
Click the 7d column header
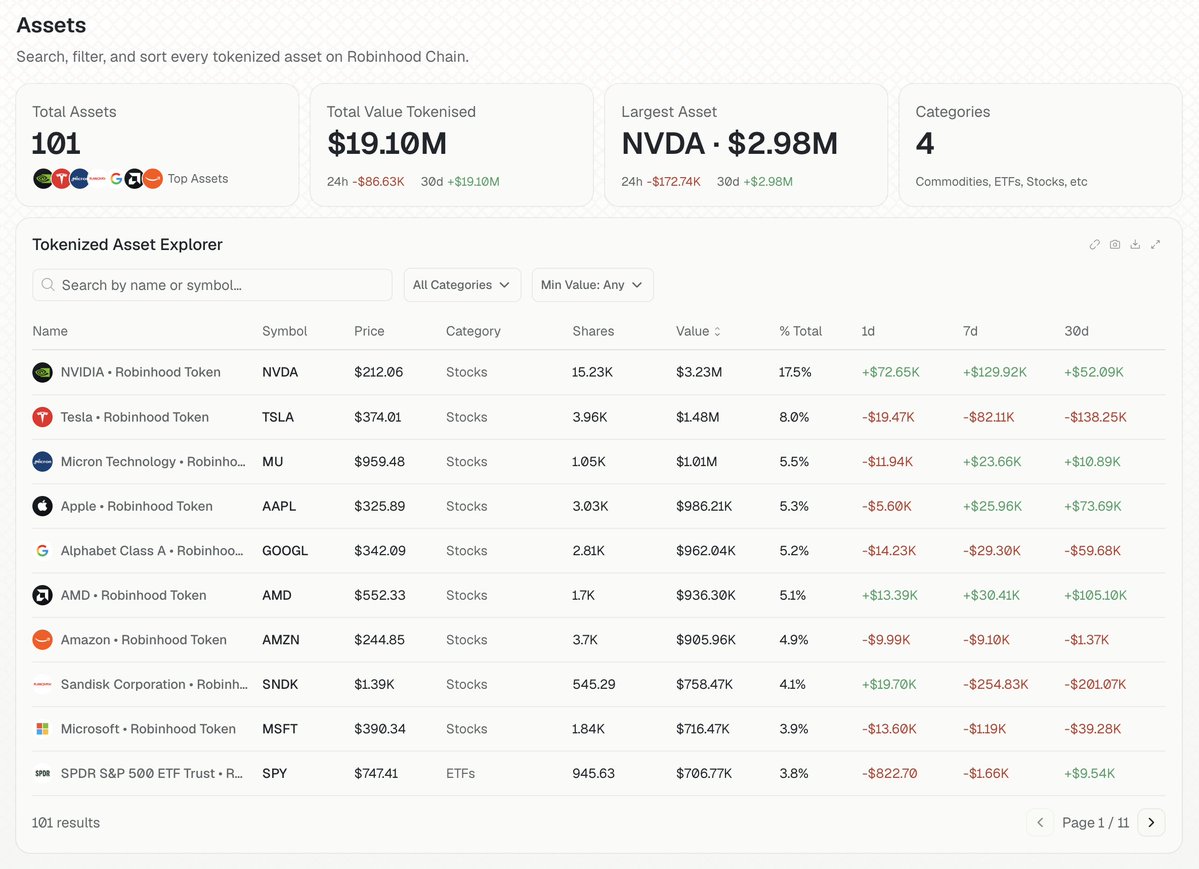970,331
